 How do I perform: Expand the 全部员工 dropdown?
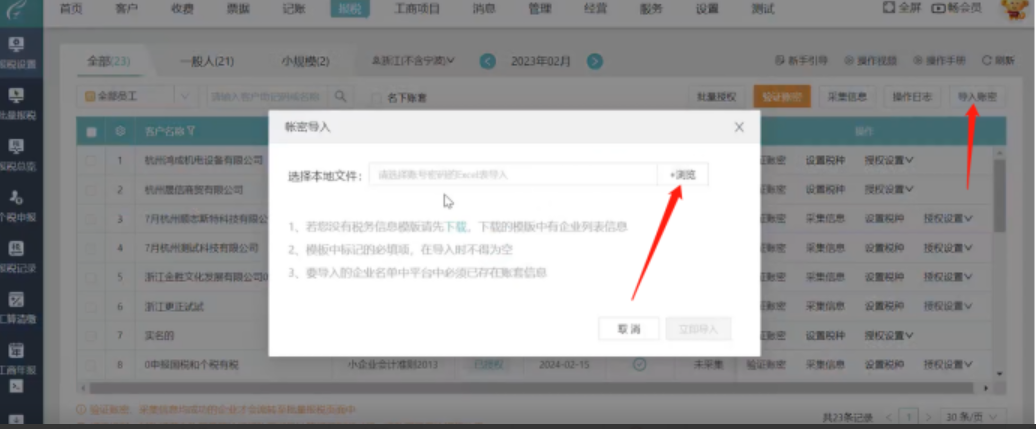pos(184,97)
